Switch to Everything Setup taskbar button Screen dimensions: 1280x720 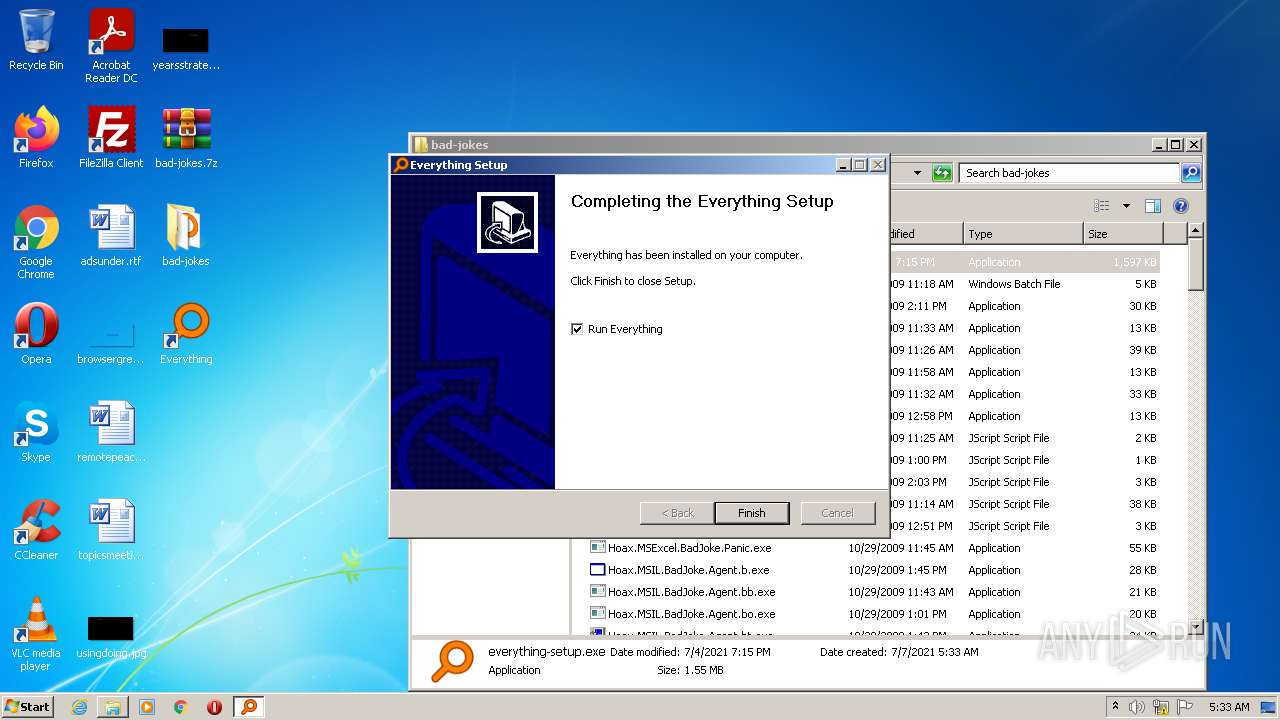coord(248,707)
